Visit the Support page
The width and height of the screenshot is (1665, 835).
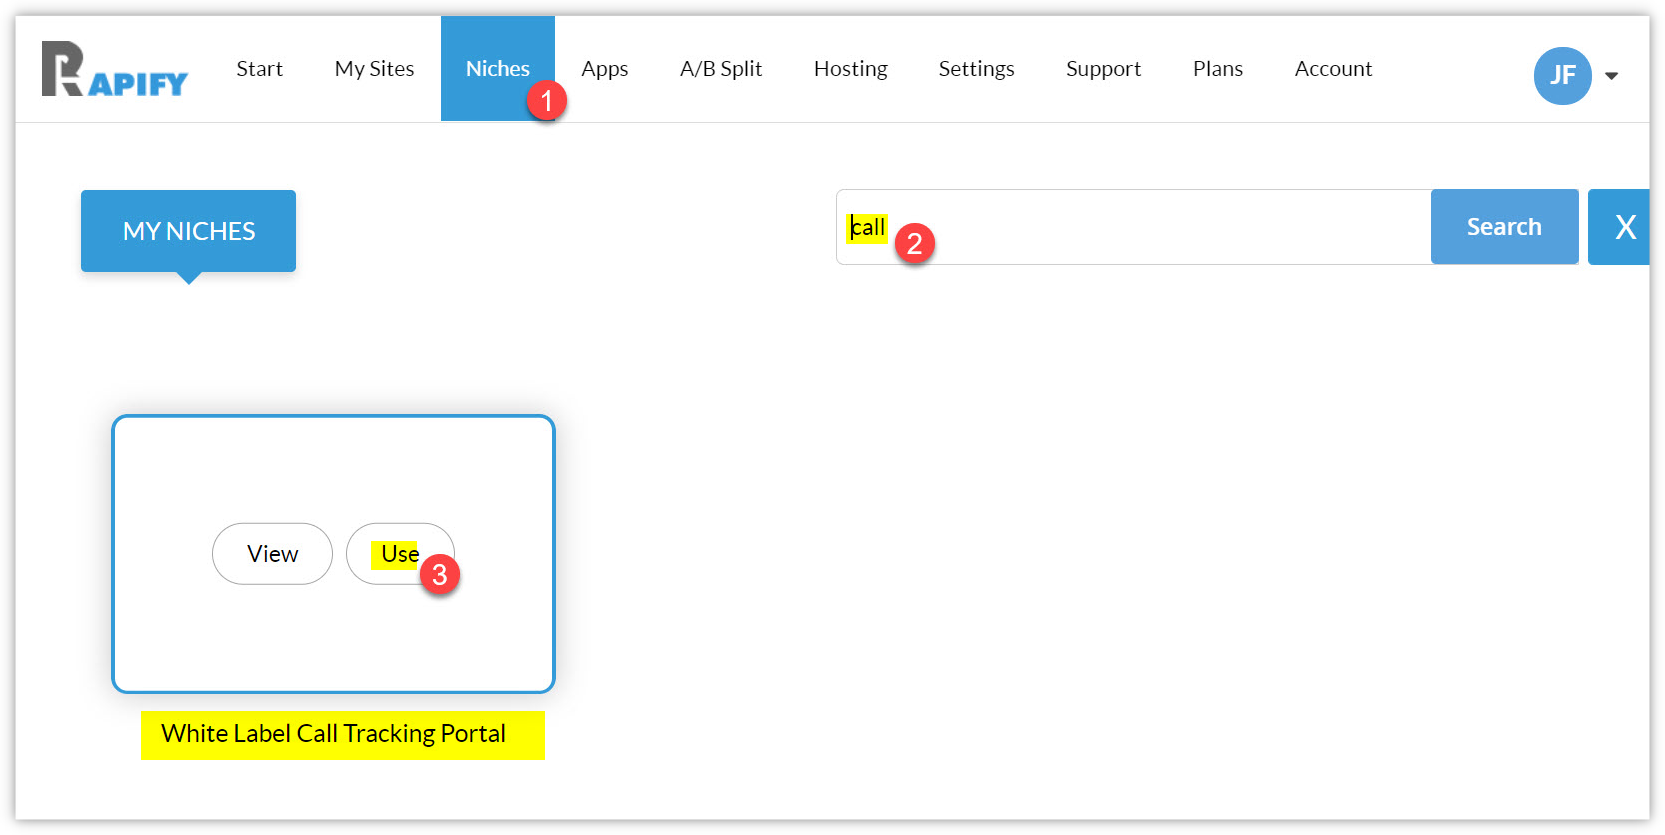point(1103,69)
